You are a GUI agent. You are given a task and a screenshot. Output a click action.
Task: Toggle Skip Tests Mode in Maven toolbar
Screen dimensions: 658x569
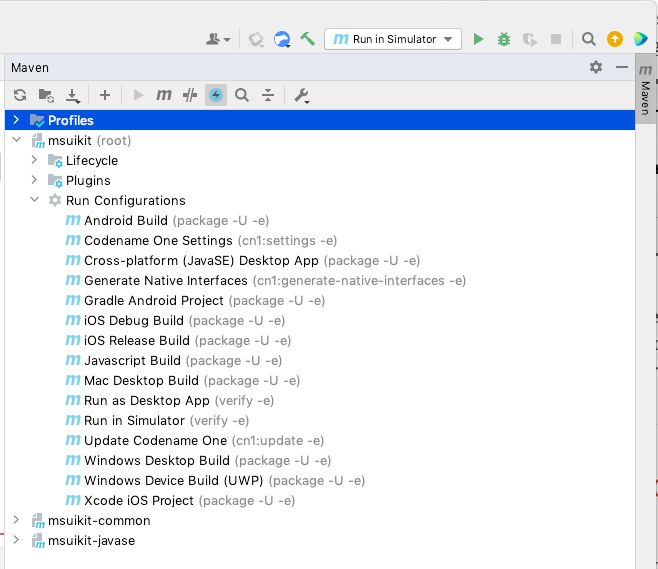click(216, 95)
